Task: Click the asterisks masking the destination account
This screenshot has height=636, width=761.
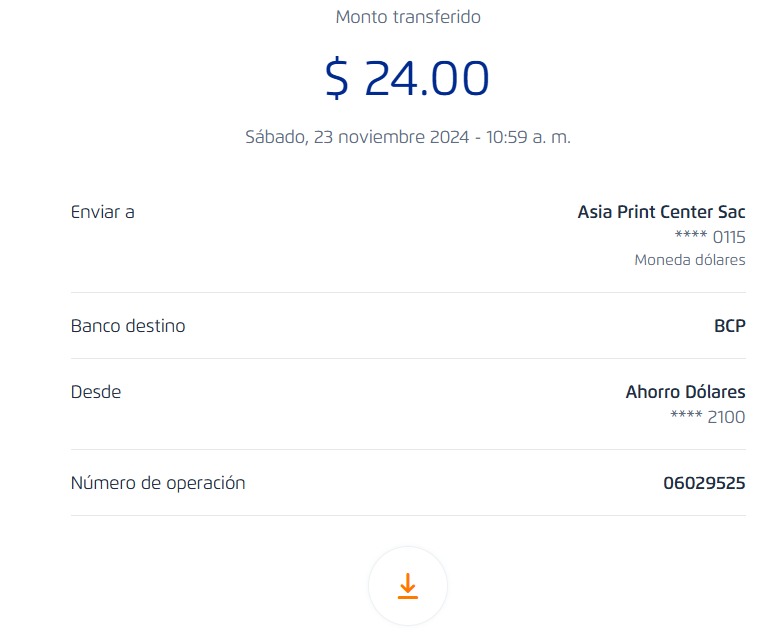Action: pos(690,238)
